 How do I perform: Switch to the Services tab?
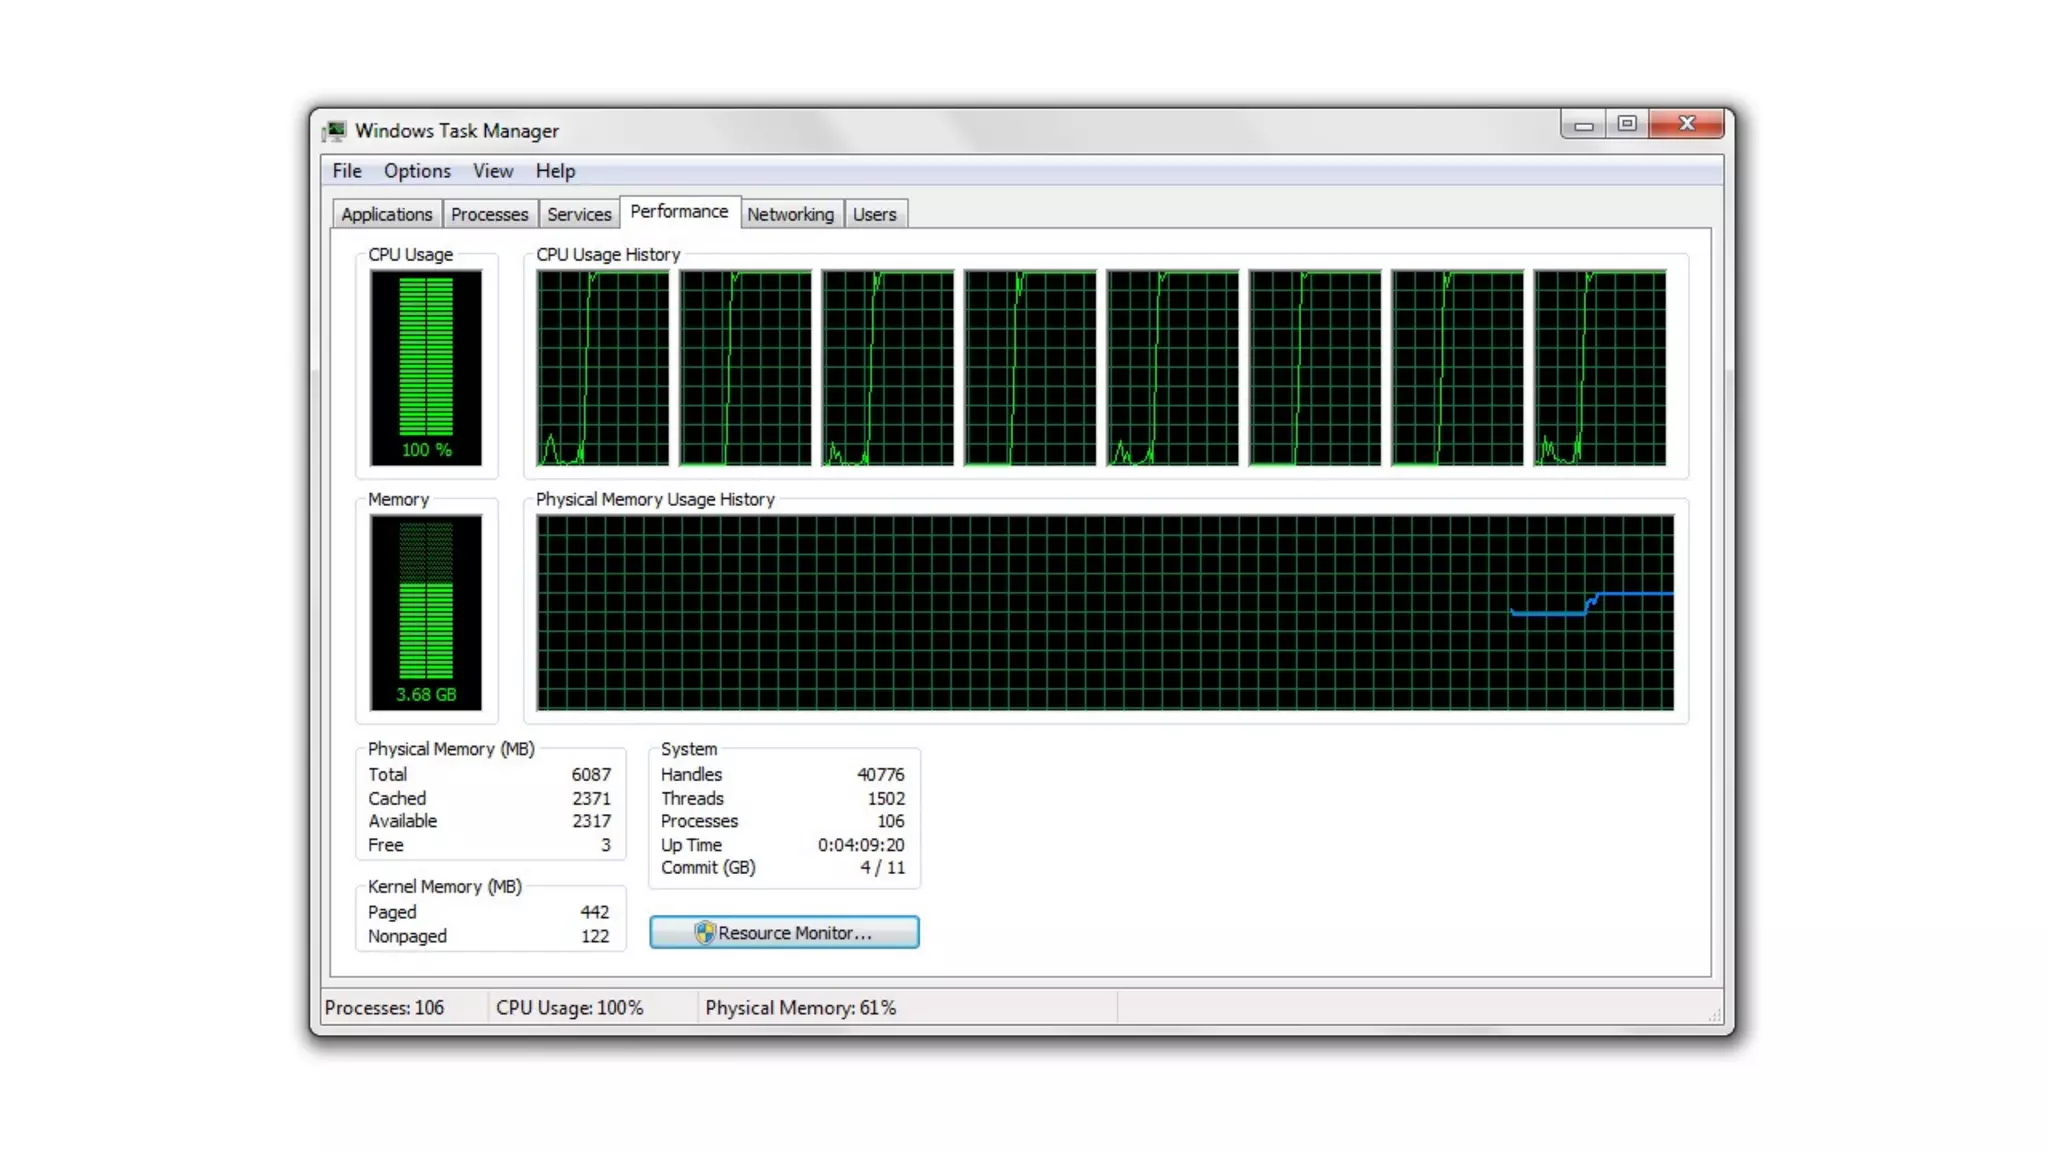579,214
